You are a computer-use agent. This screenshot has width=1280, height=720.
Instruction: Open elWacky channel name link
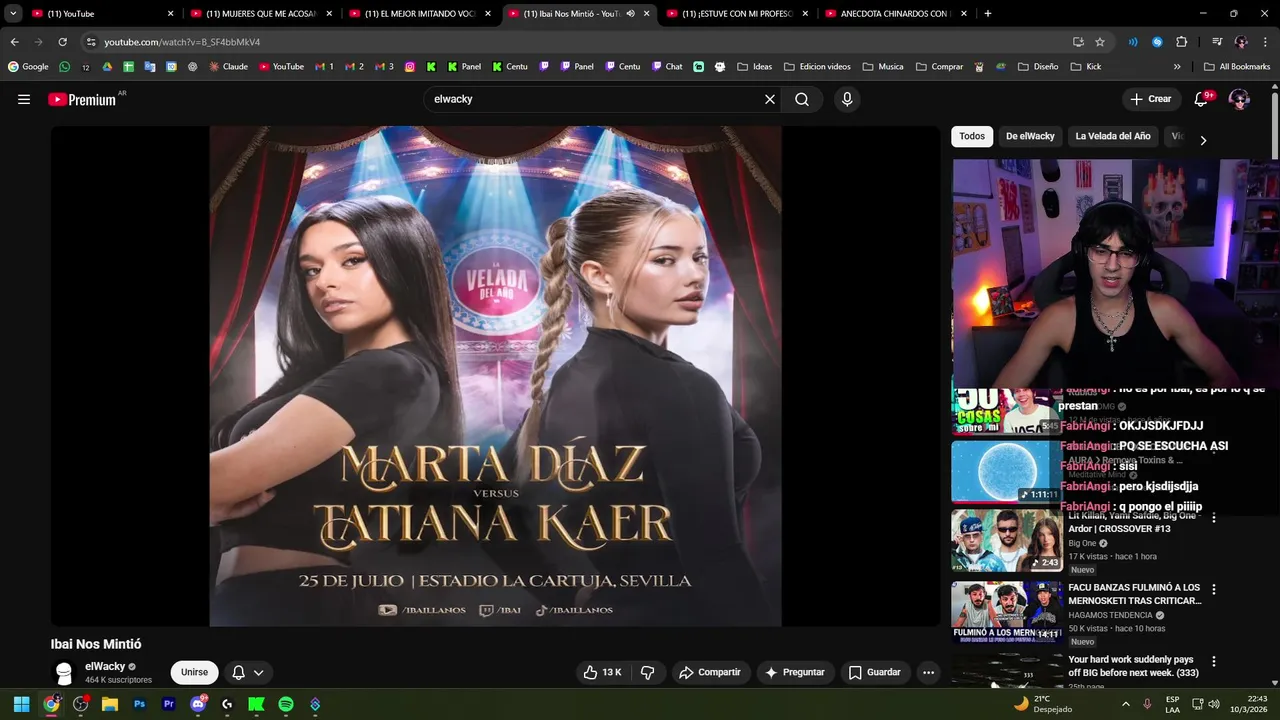[x=105, y=666]
